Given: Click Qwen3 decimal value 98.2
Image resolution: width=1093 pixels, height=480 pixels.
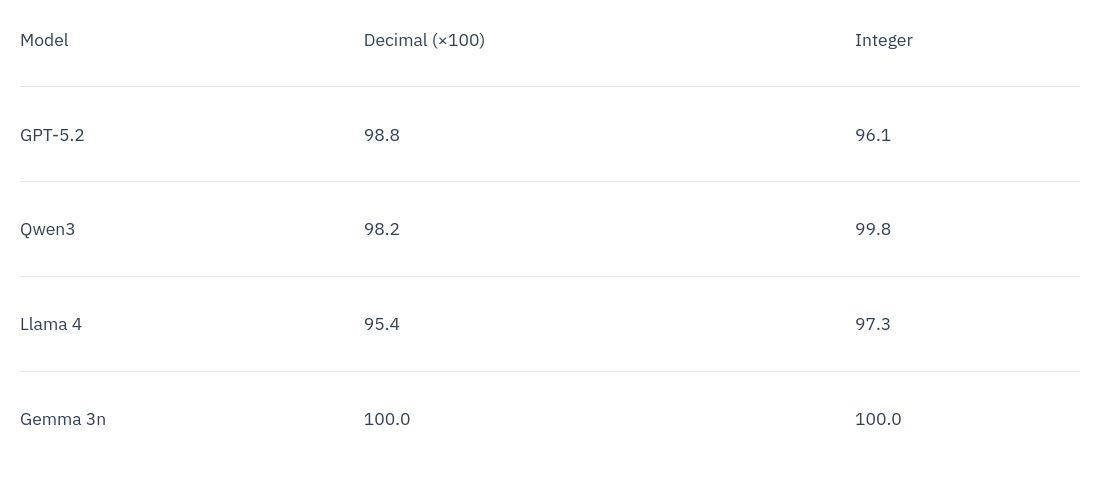Looking at the screenshot, I should point(382,230).
